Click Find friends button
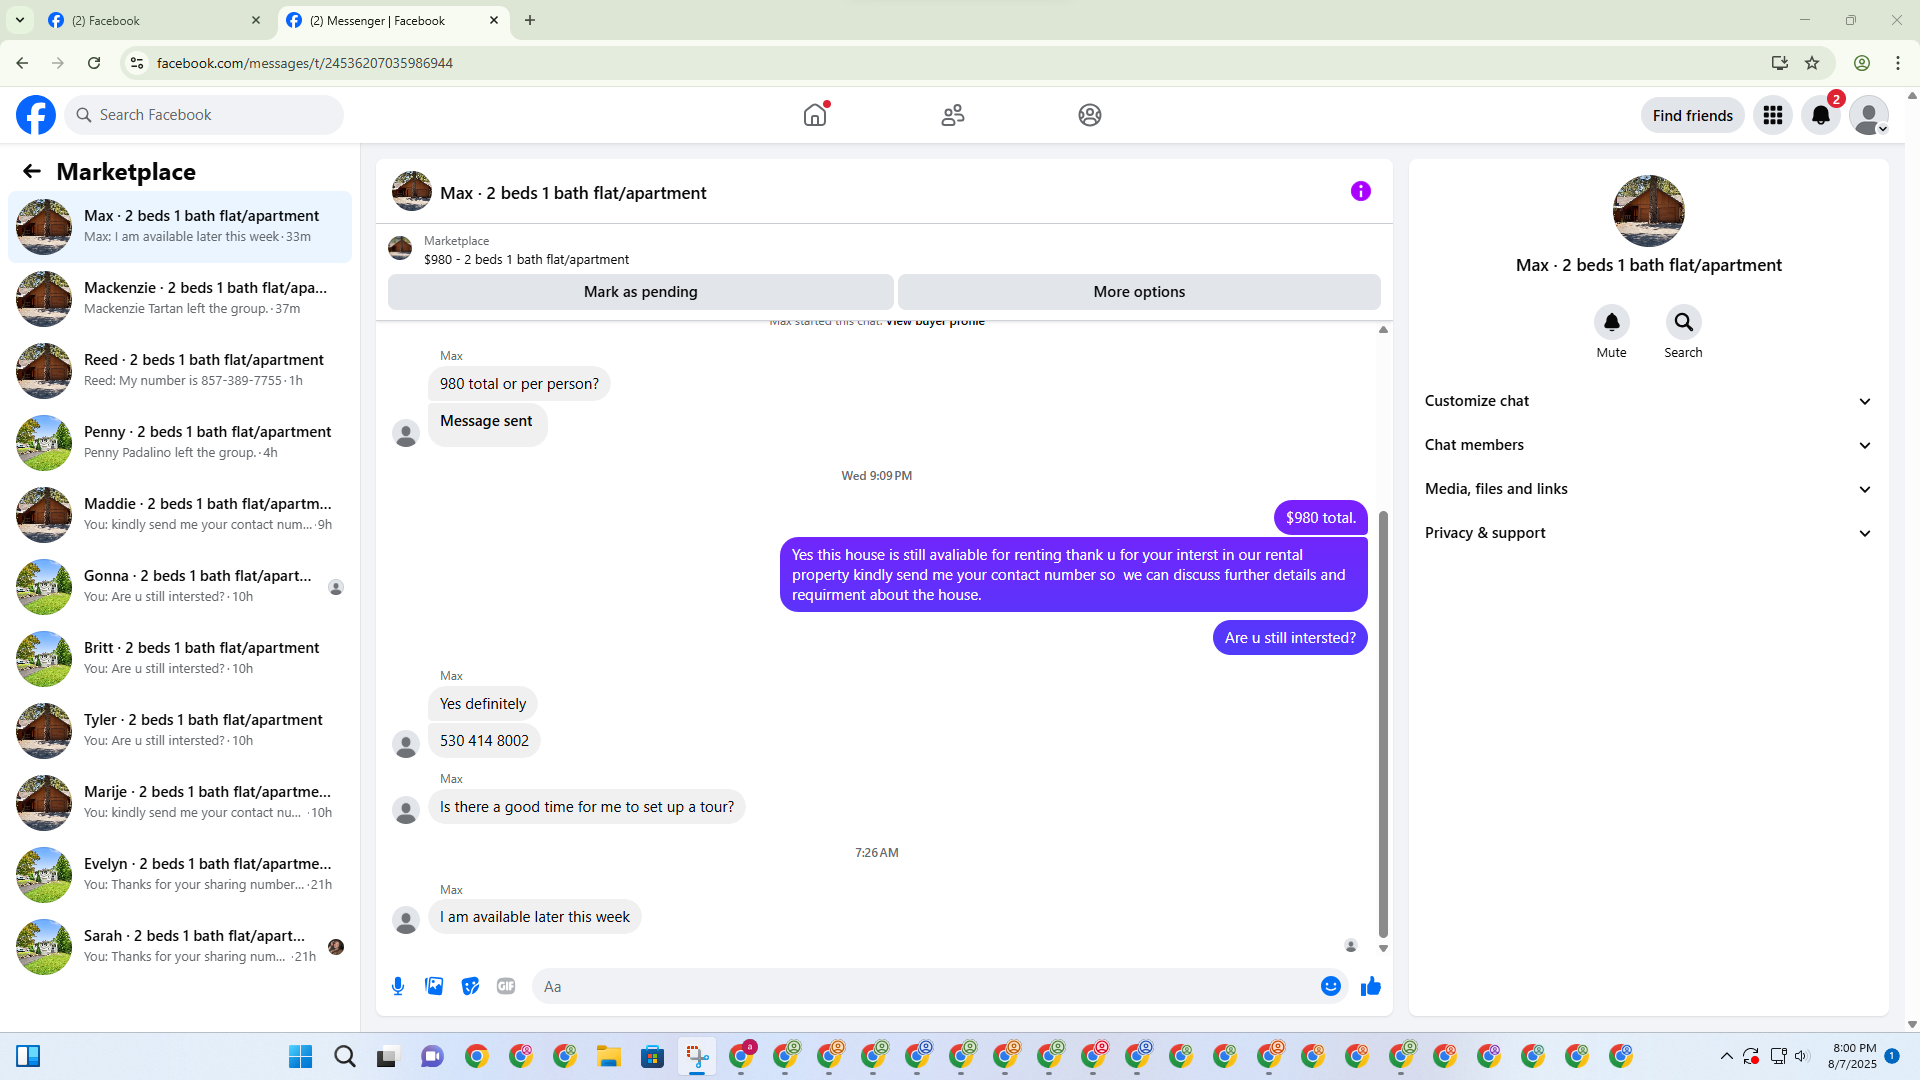This screenshot has height=1080, width=1920. pyautogui.click(x=1692, y=115)
